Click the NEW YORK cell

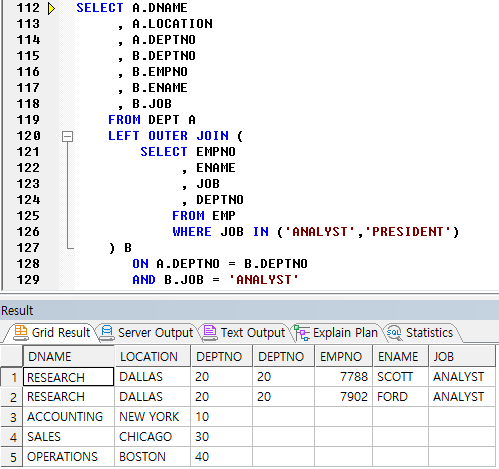point(153,417)
